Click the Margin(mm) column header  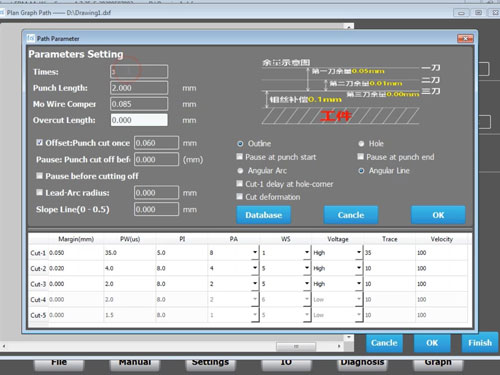pyautogui.click(x=76, y=239)
